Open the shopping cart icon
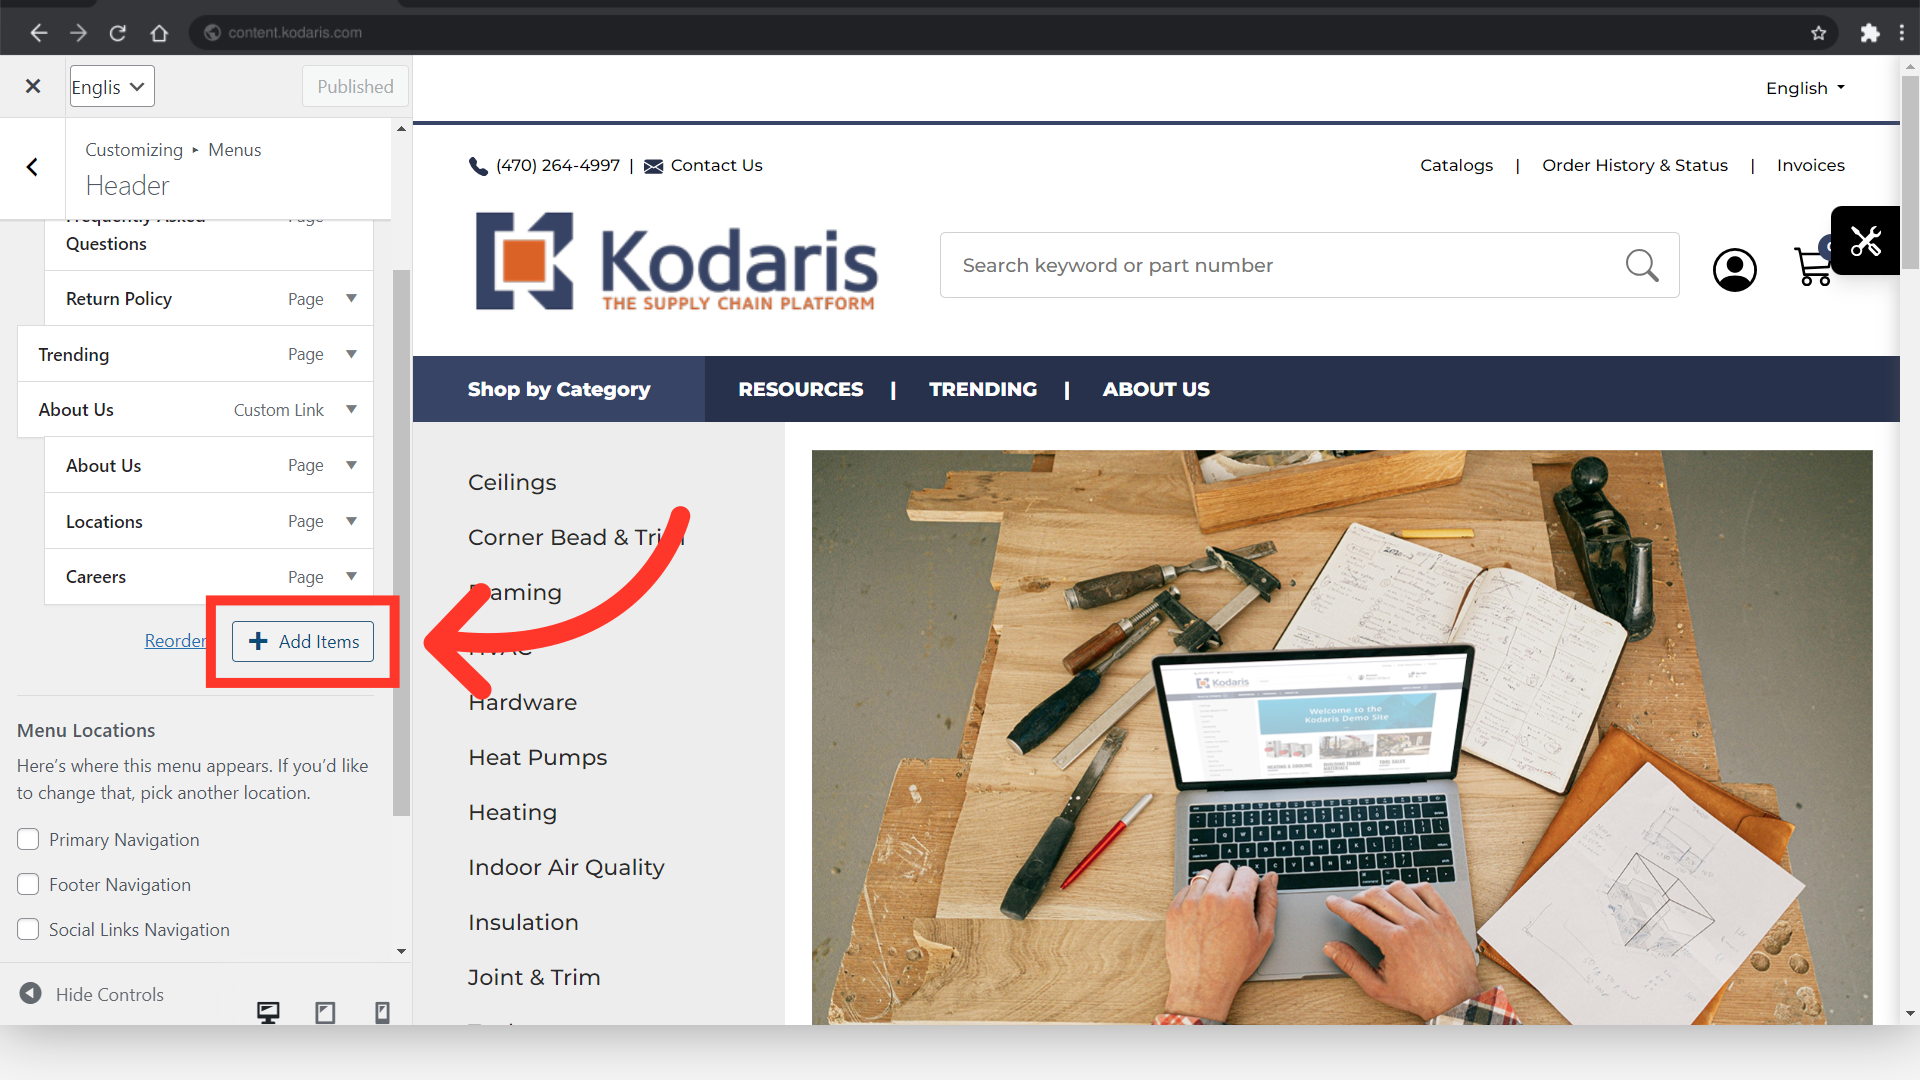This screenshot has width=1920, height=1080. [1812, 266]
